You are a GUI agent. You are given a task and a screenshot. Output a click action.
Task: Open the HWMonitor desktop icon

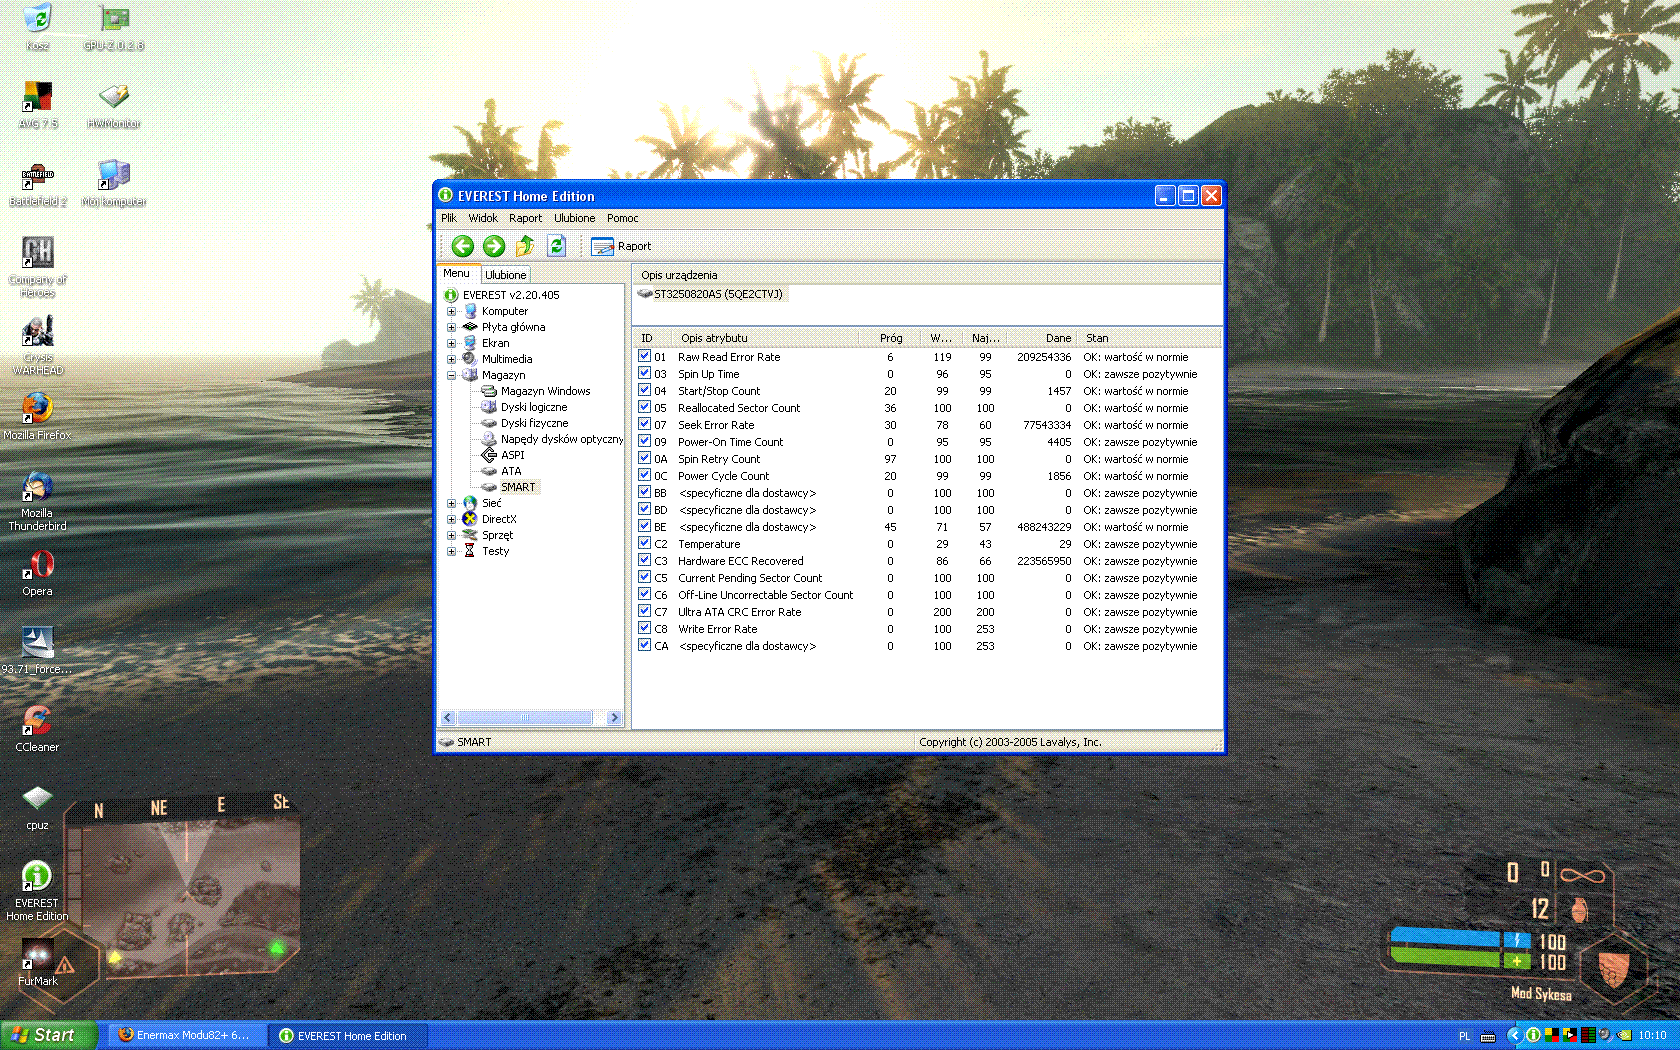point(114,105)
